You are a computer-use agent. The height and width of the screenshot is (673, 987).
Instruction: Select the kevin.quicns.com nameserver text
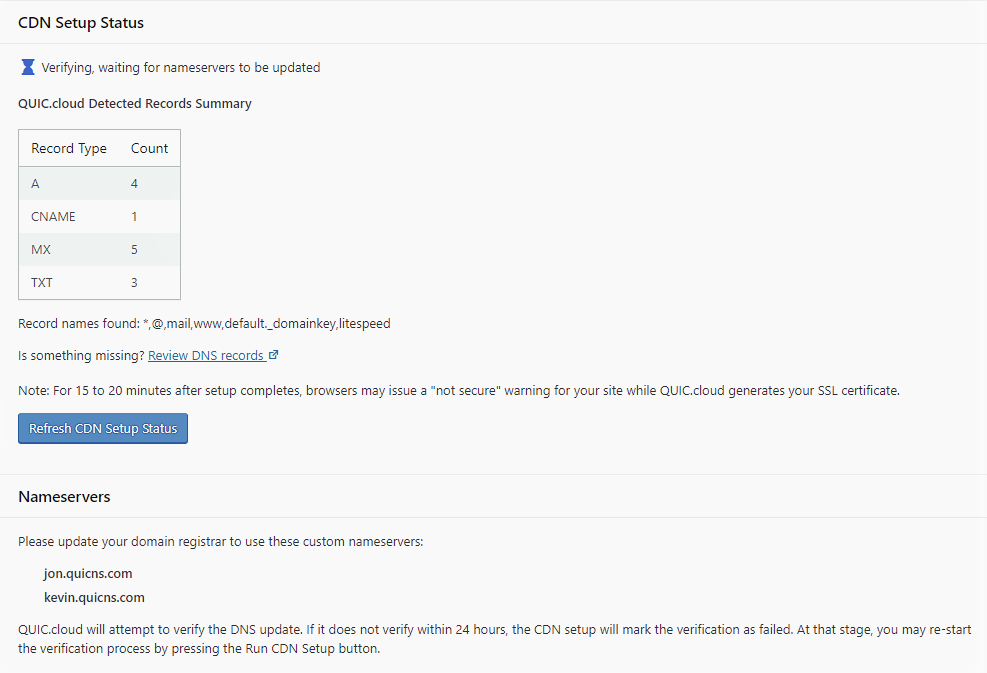click(94, 597)
